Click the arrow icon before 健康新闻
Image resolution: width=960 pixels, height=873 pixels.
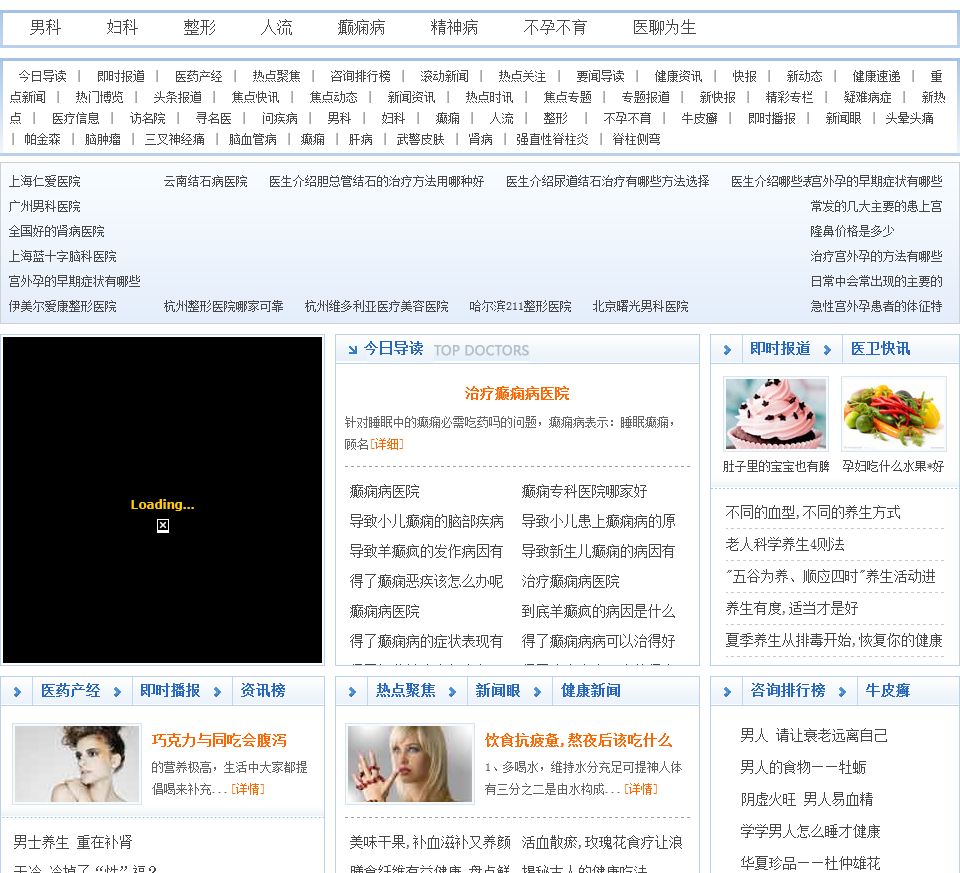coord(537,692)
